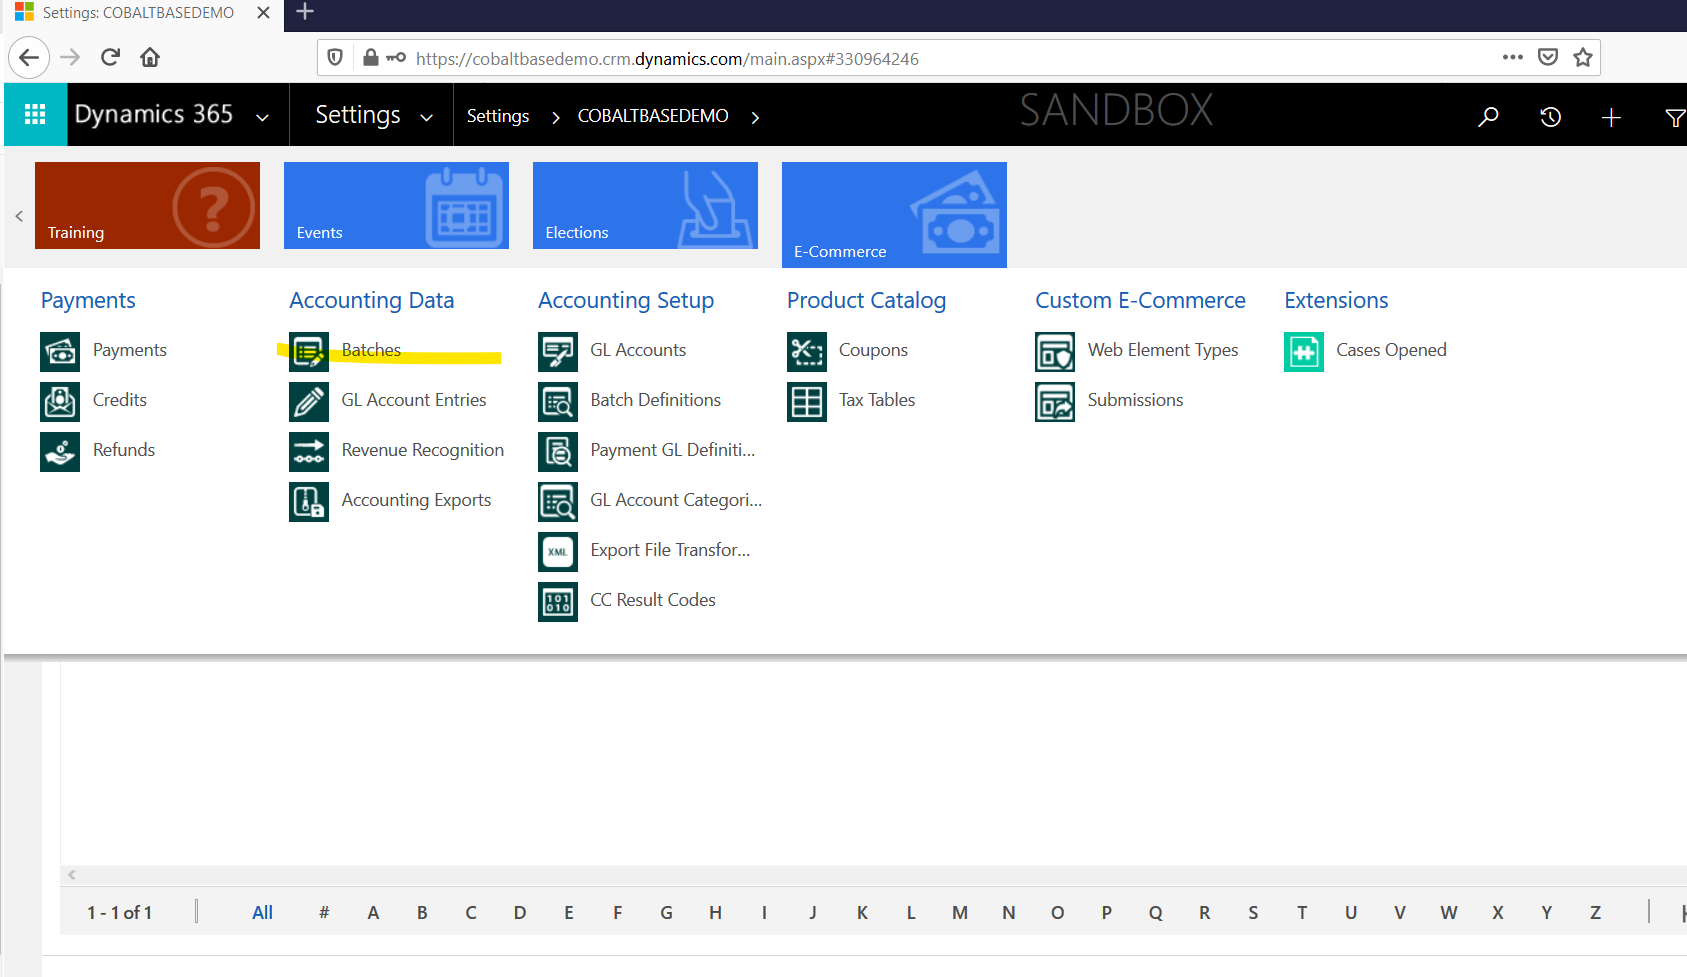
Task: Open GL Account Entries pencil icon
Action: coord(309,401)
